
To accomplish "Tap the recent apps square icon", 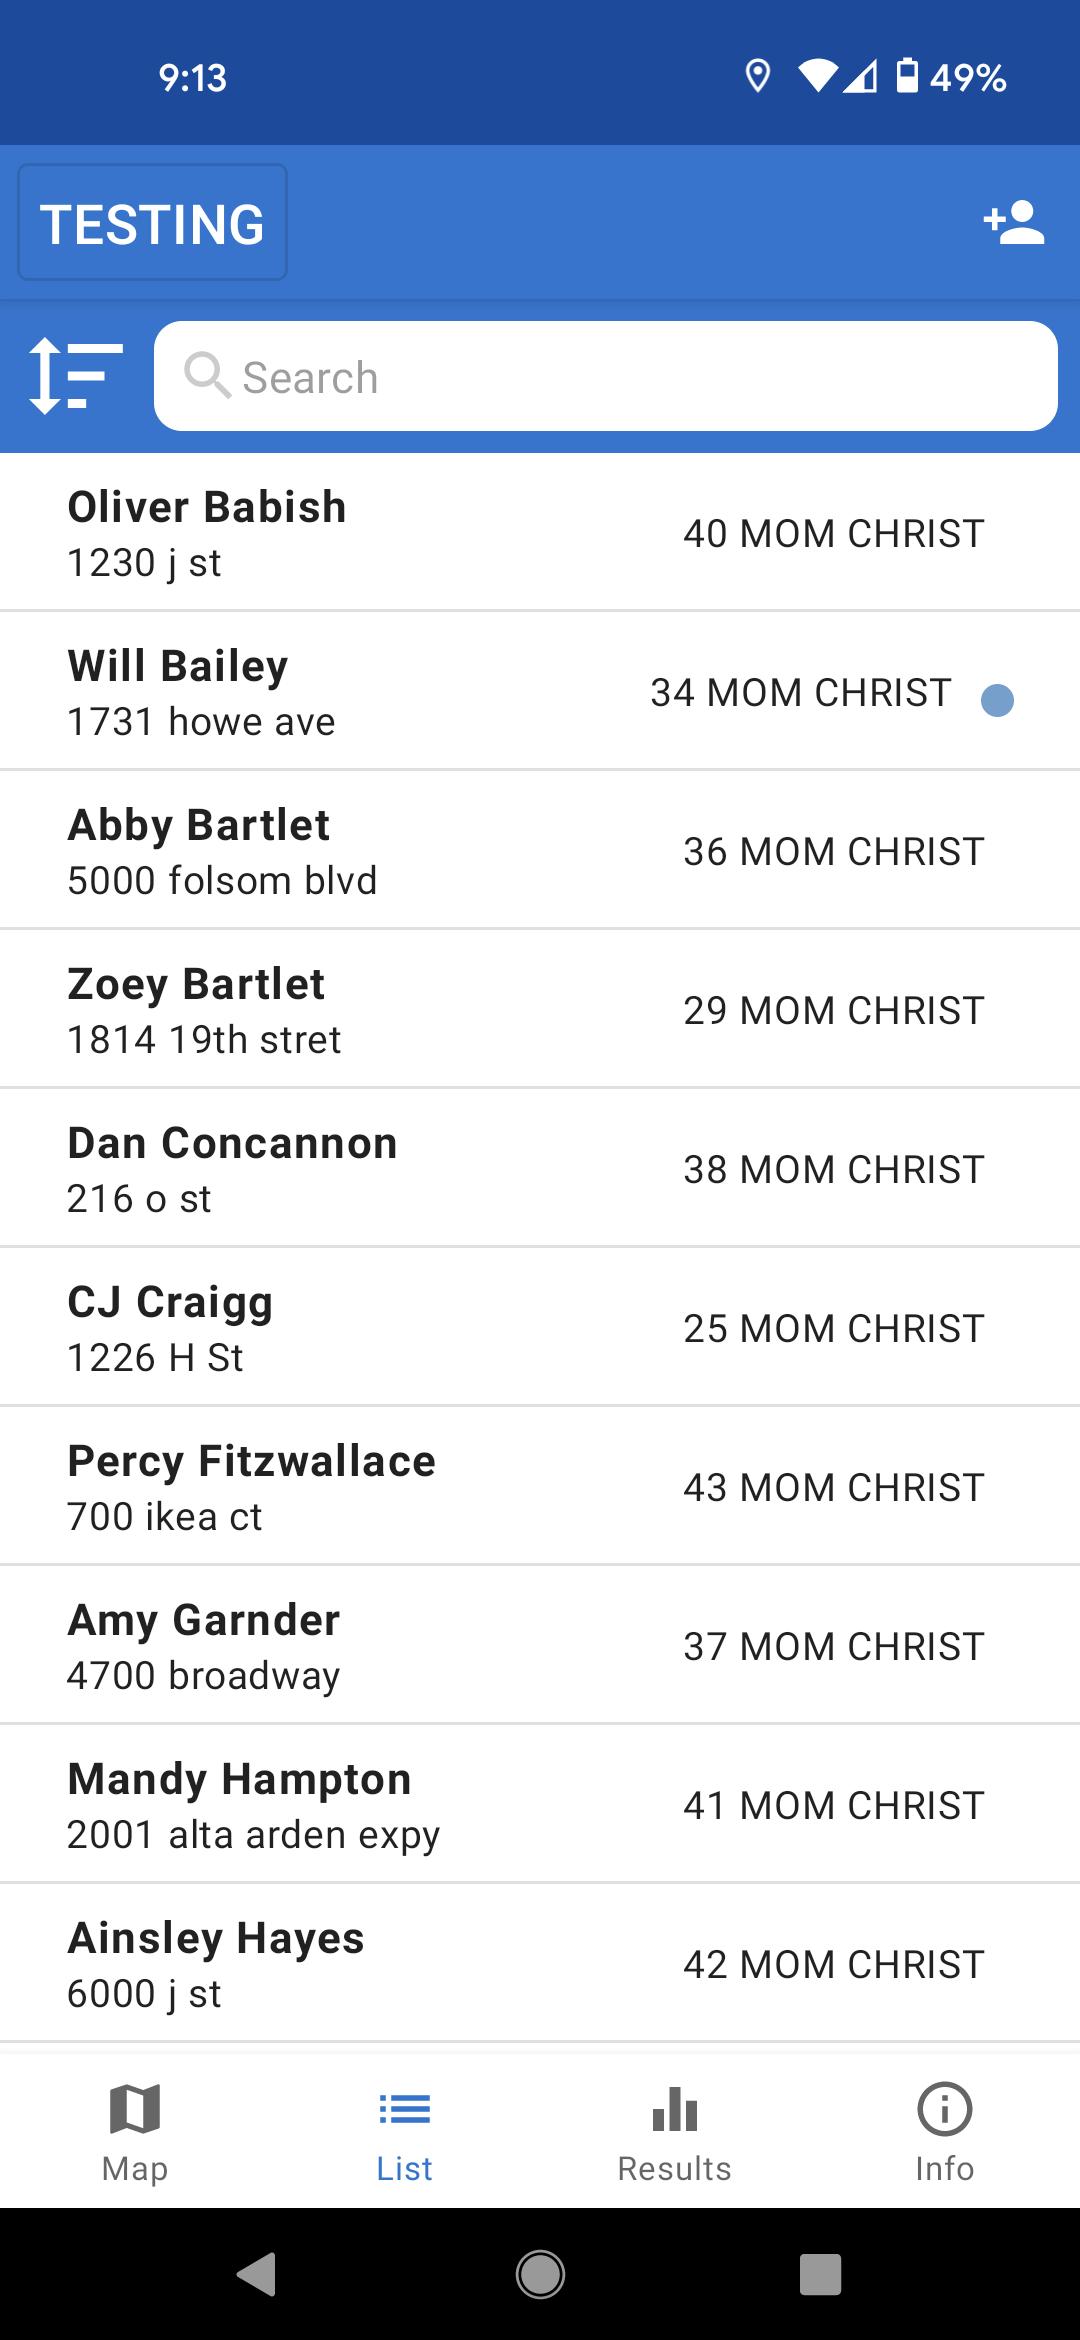I will point(820,2274).
